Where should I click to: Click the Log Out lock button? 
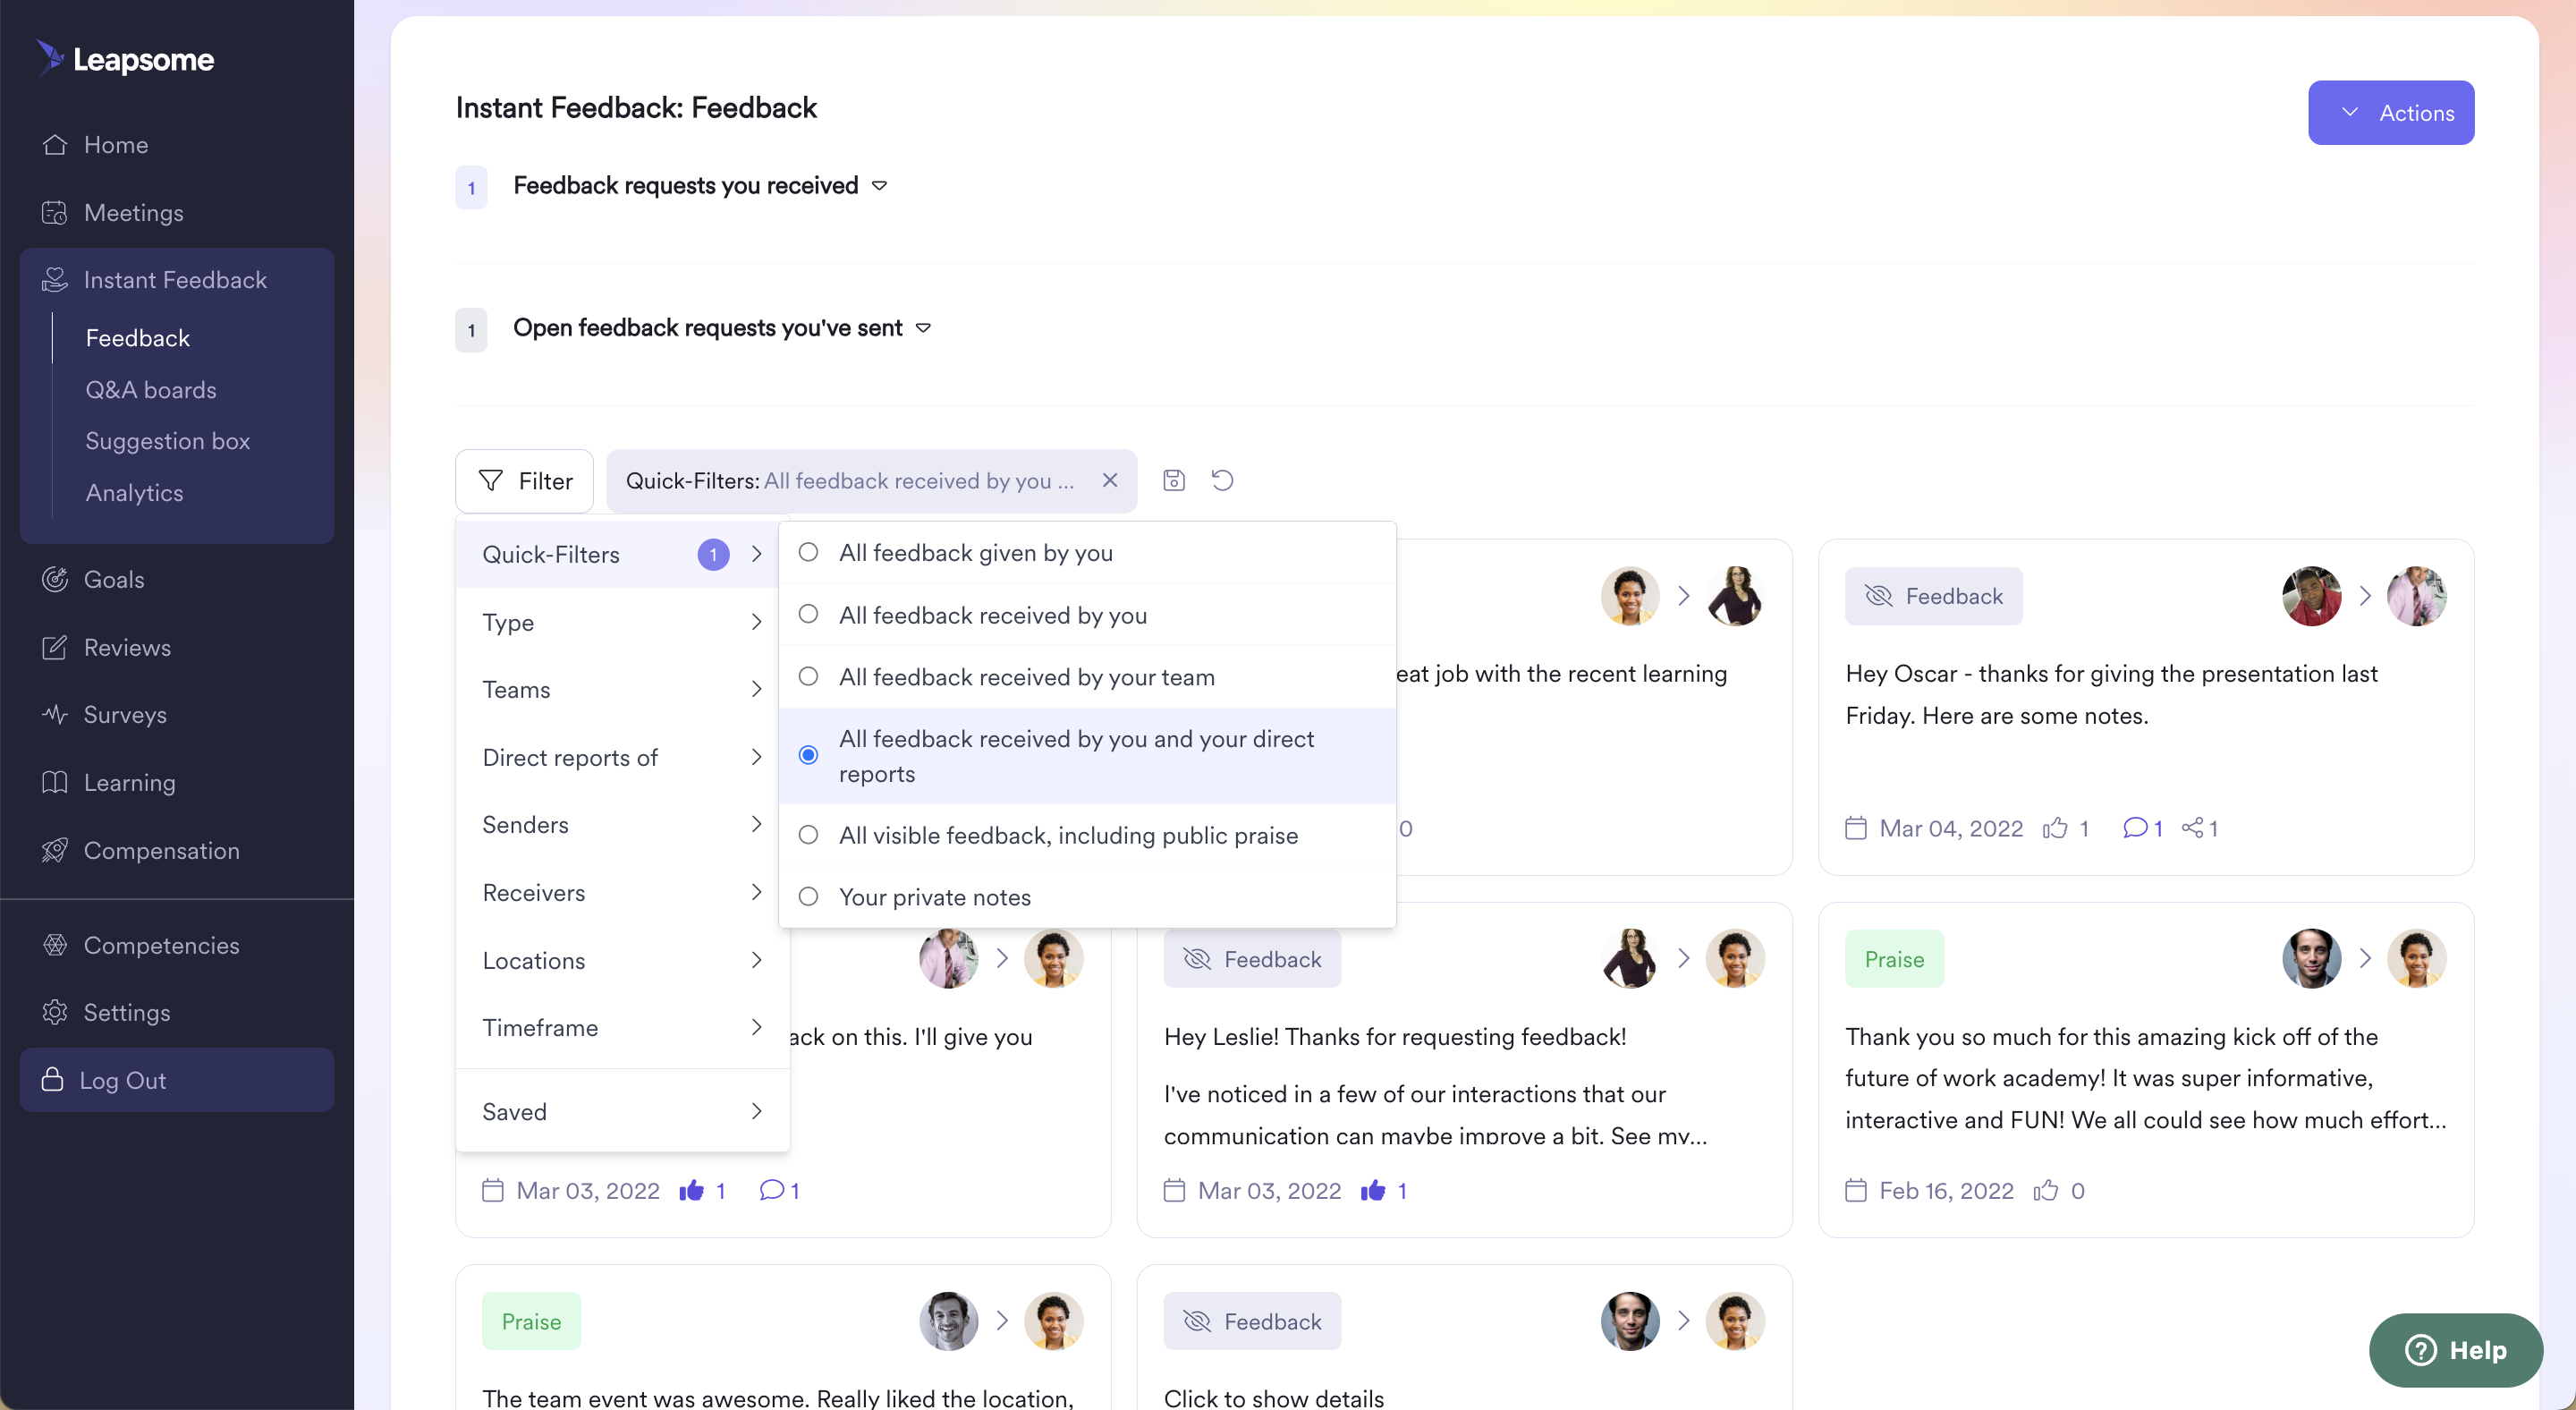pyautogui.click(x=176, y=1080)
